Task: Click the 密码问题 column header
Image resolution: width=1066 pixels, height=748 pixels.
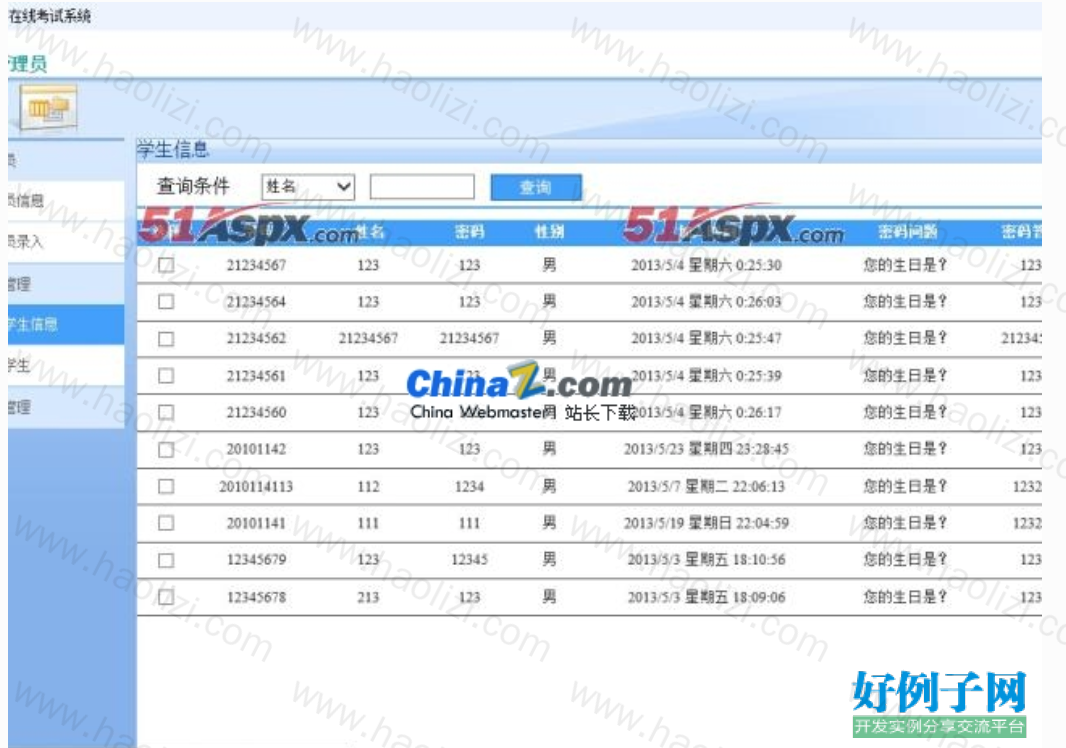Action: [907, 232]
